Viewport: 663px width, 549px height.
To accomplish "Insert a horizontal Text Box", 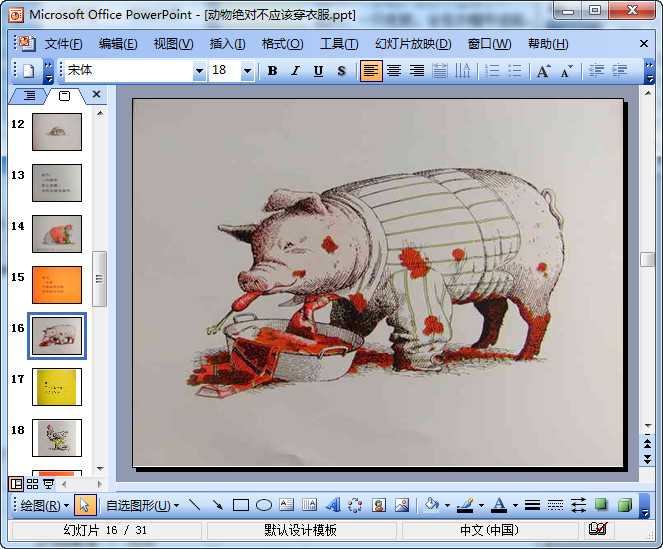I will point(287,505).
